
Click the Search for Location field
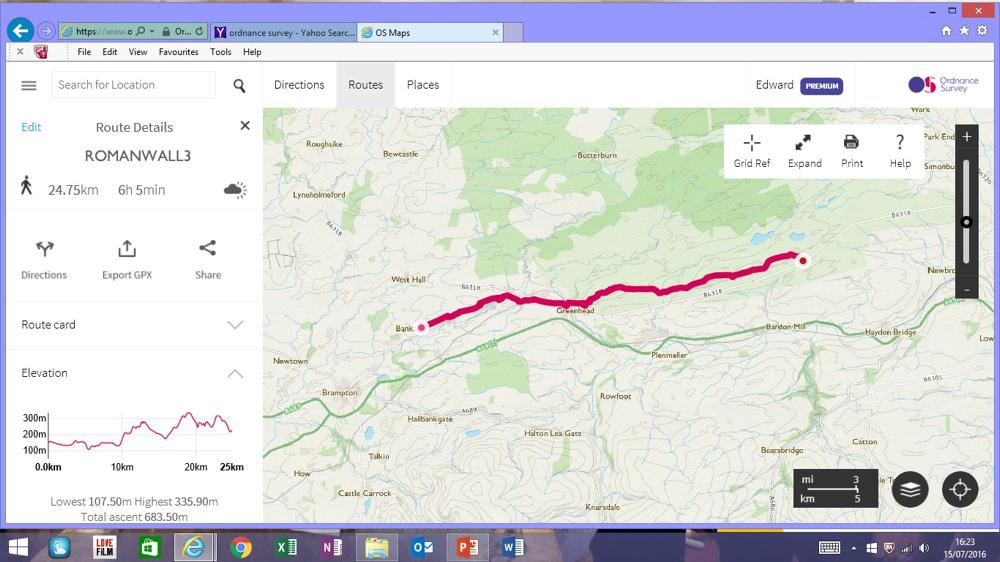click(133, 85)
